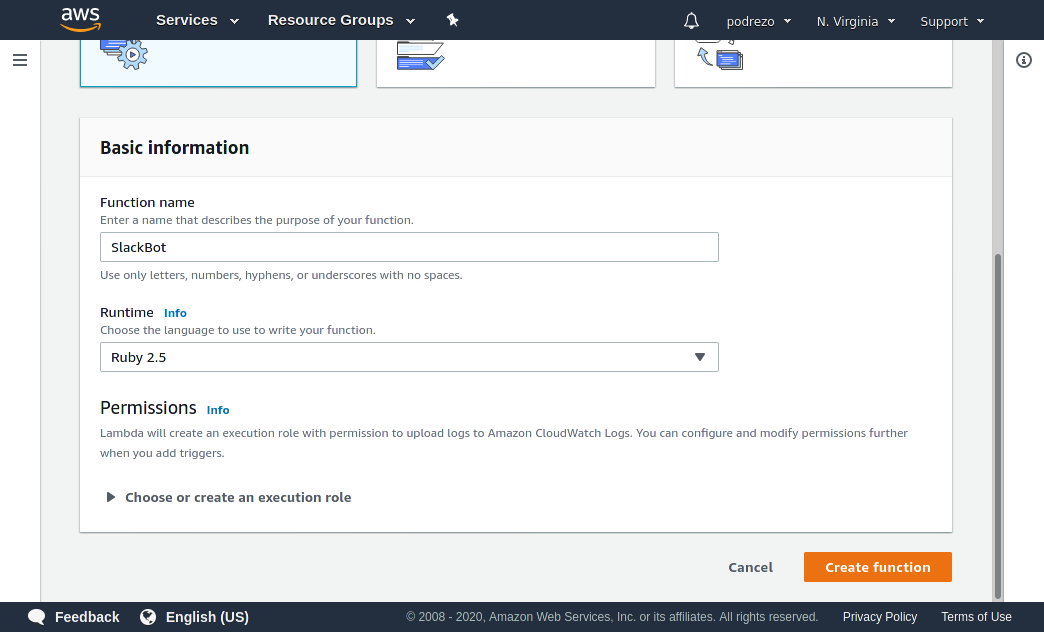Click the Use a blueprint card icon

419,55
